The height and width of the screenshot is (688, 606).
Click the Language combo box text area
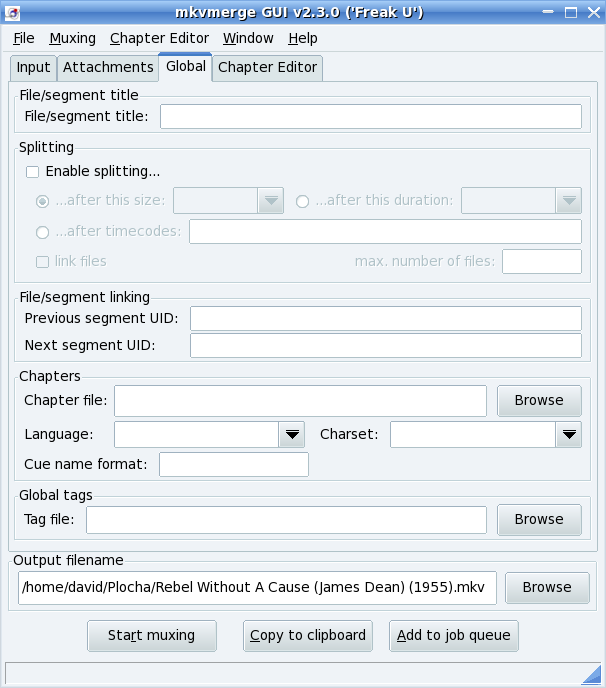pos(197,434)
